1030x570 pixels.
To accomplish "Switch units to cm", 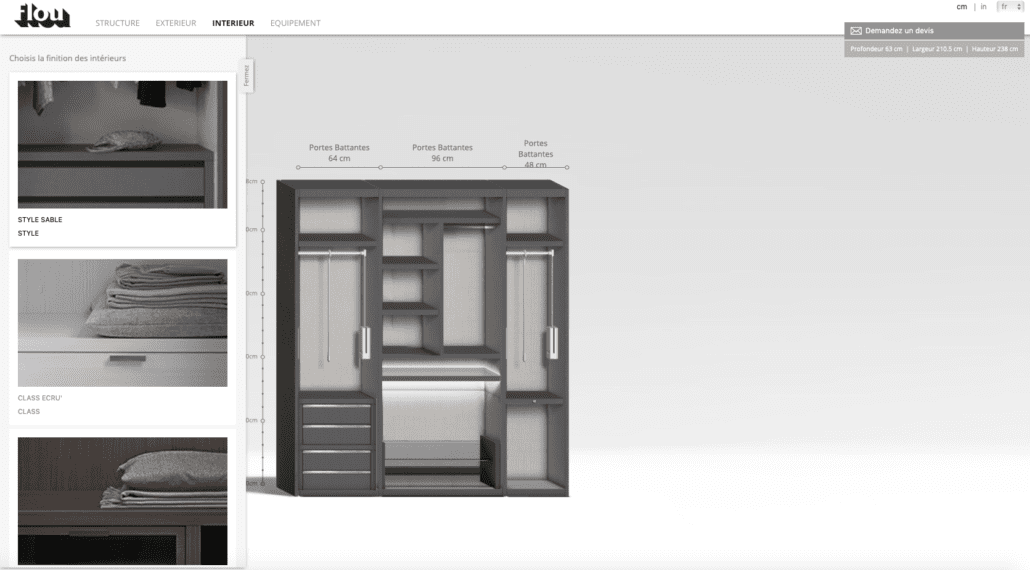I will (962, 7).
